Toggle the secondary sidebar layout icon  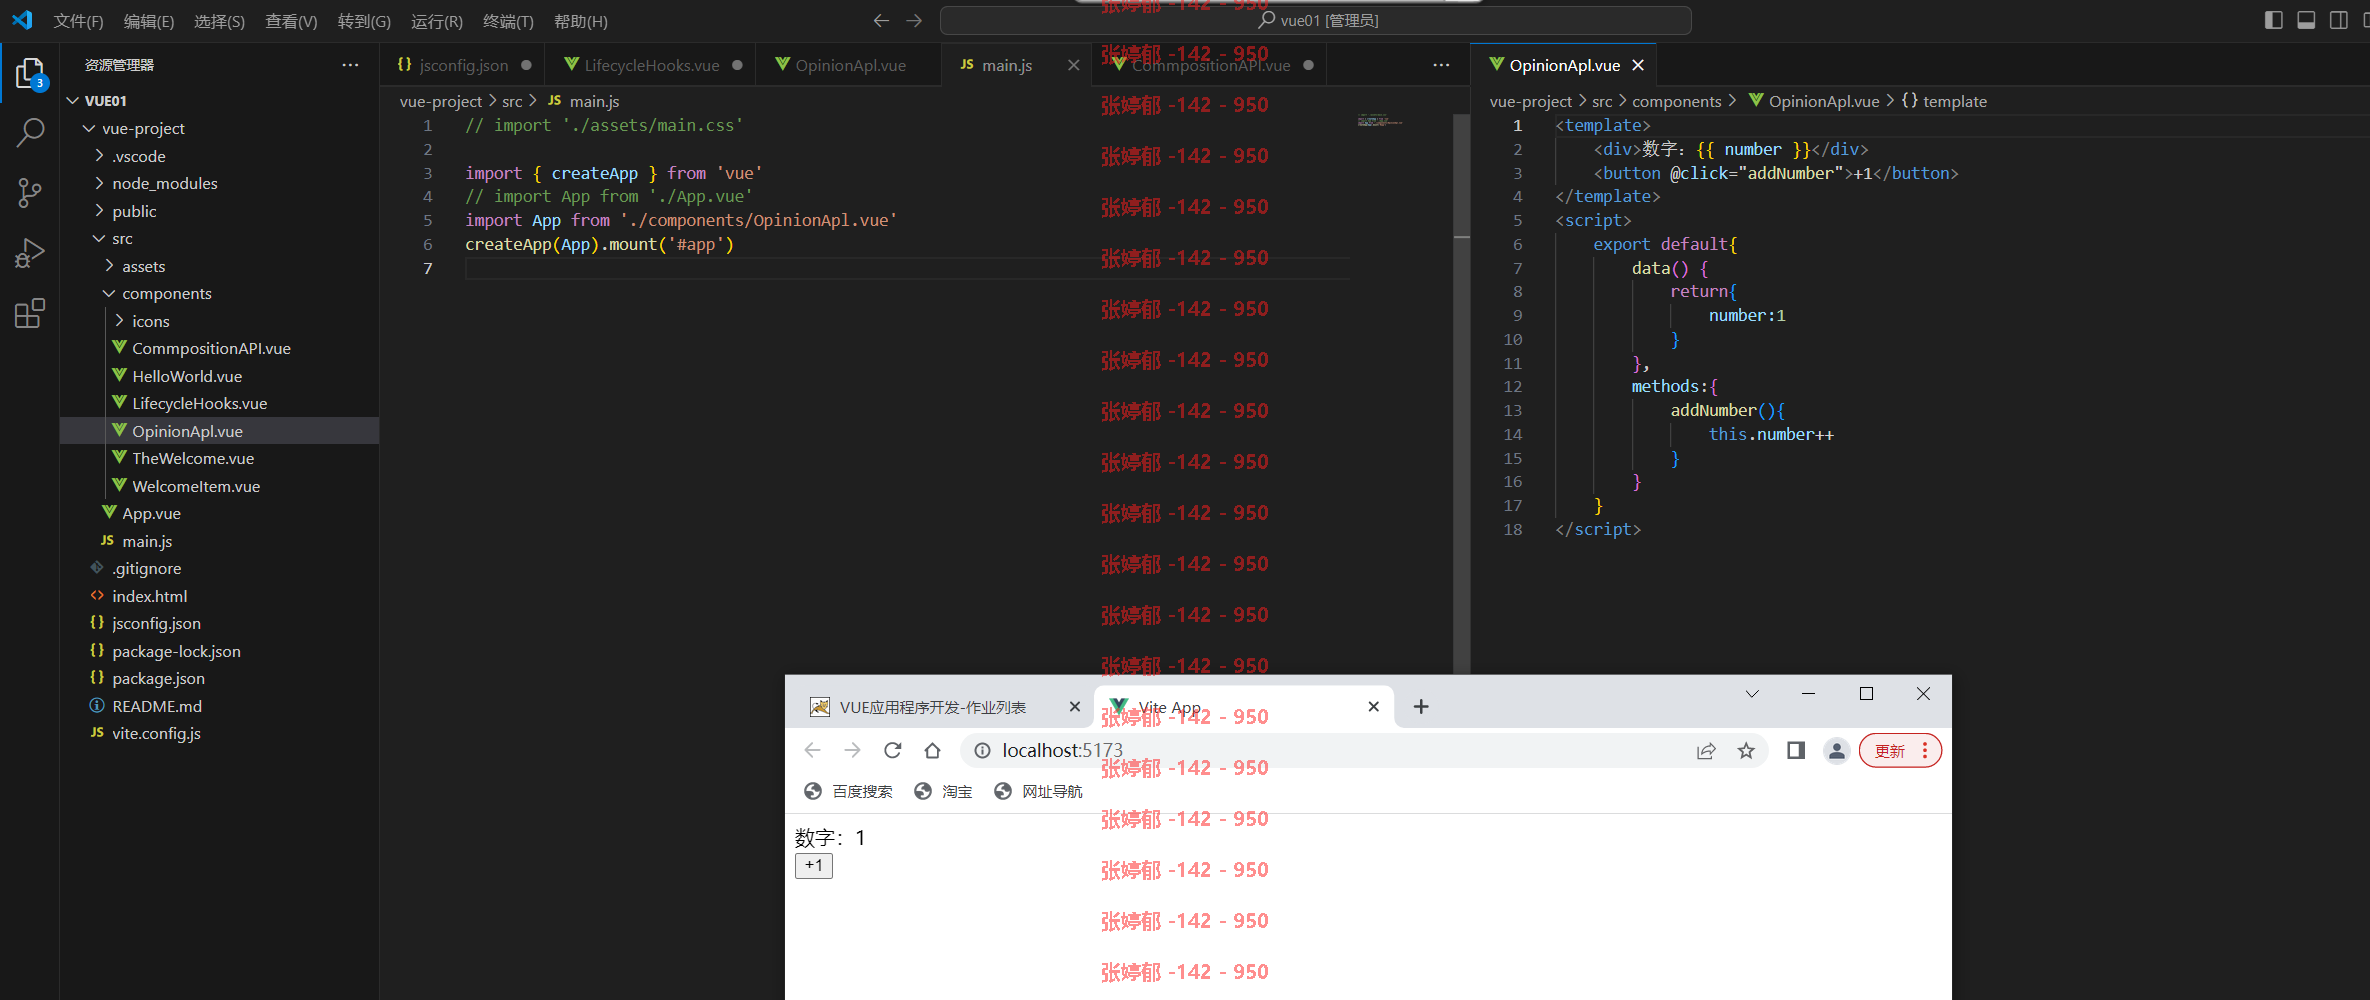[2338, 20]
